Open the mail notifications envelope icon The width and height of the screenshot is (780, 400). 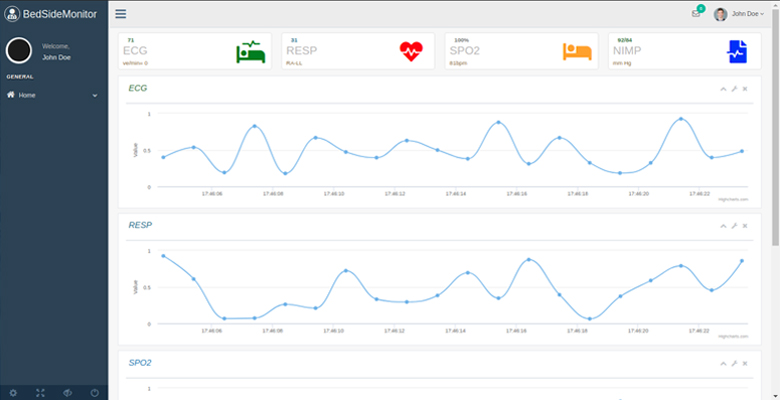(x=696, y=14)
